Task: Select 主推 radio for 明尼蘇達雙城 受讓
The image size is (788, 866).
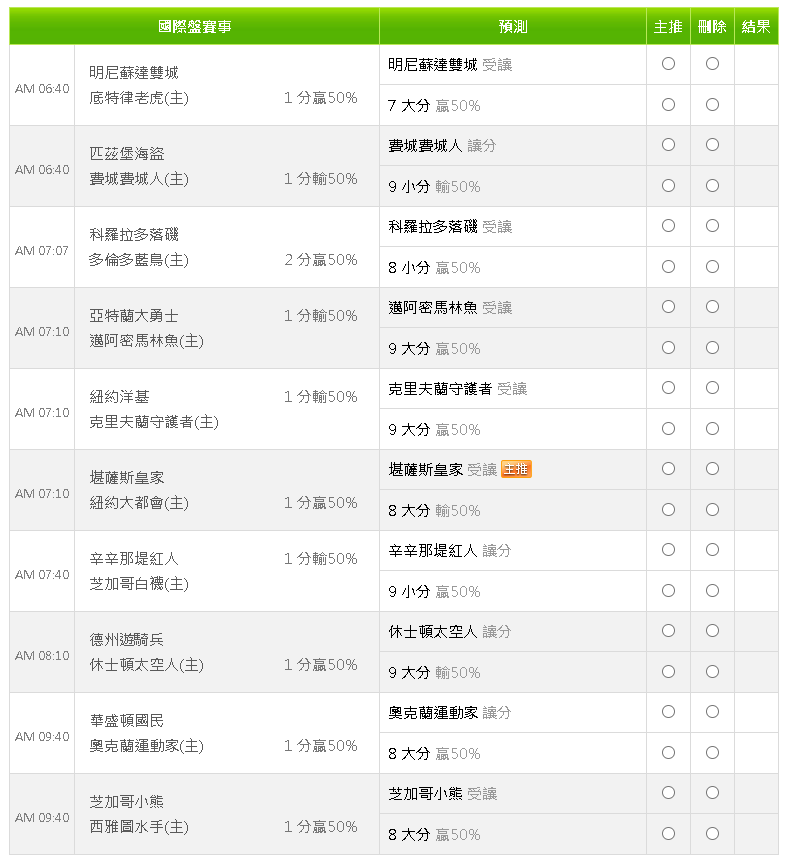Action: [668, 64]
